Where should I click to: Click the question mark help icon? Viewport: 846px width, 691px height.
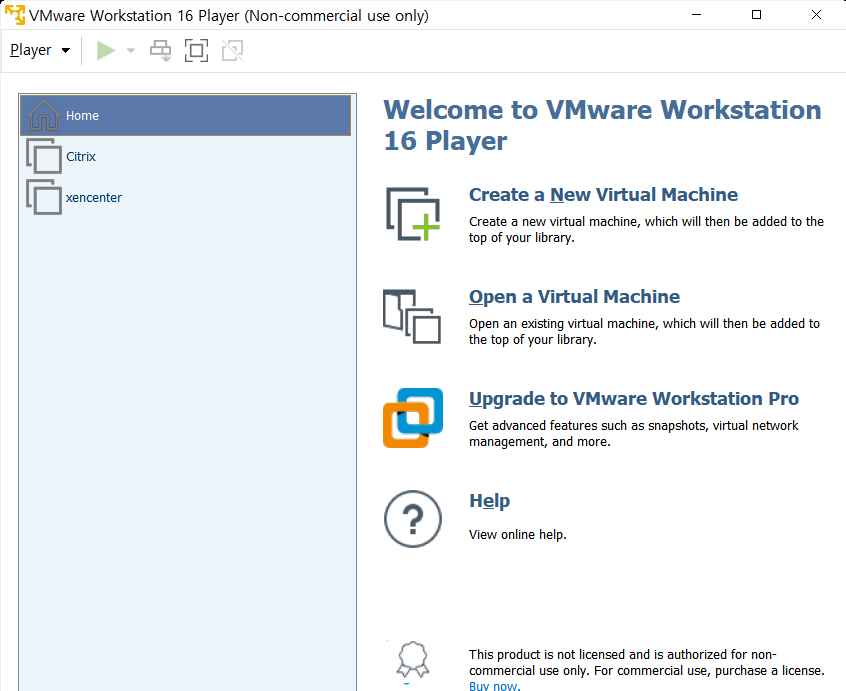coord(413,519)
